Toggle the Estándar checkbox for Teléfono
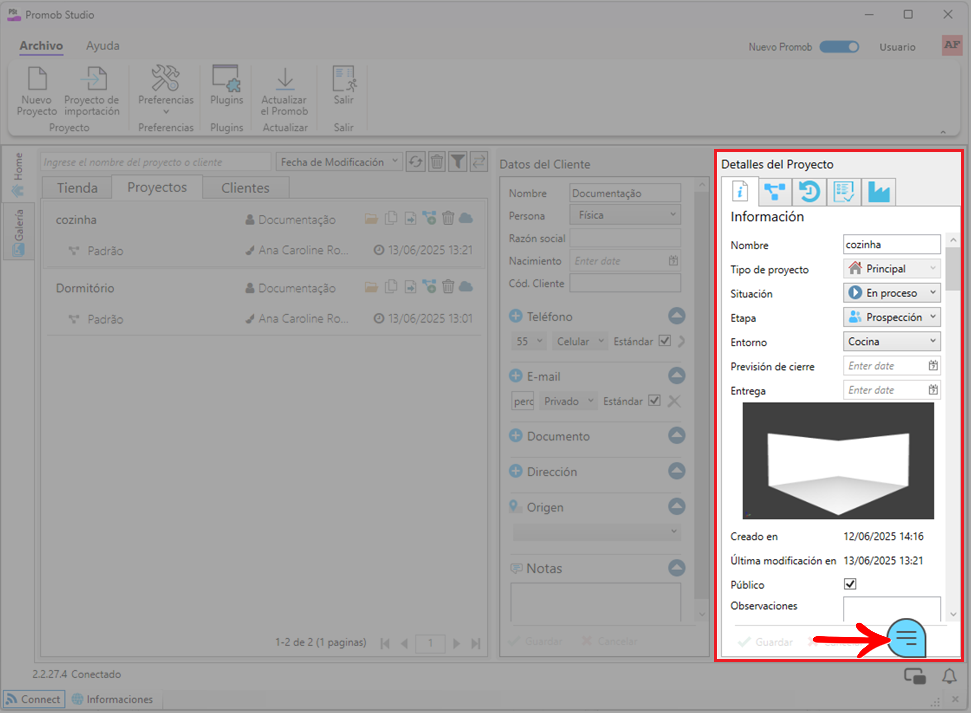This screenshot has height=713, width=971. (664, 341)
